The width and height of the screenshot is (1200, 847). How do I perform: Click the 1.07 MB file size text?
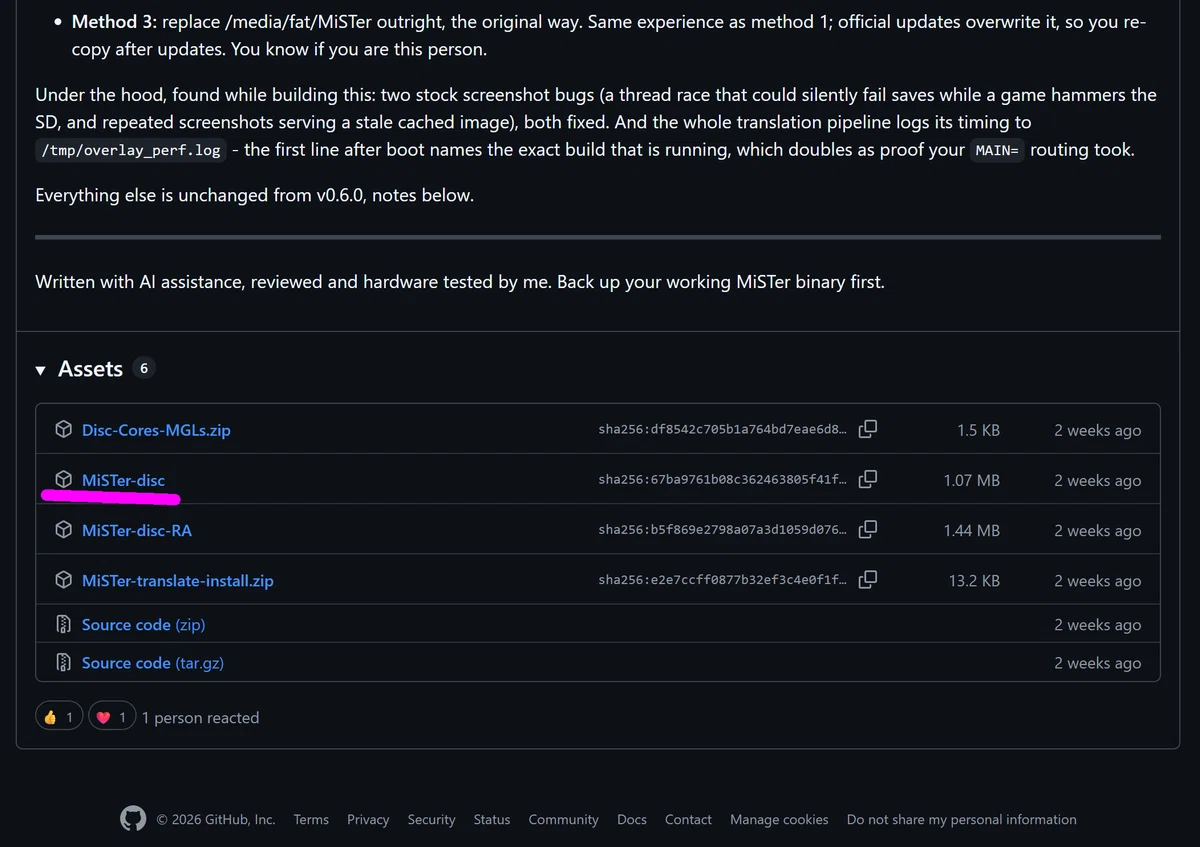(x=972, y=480)
